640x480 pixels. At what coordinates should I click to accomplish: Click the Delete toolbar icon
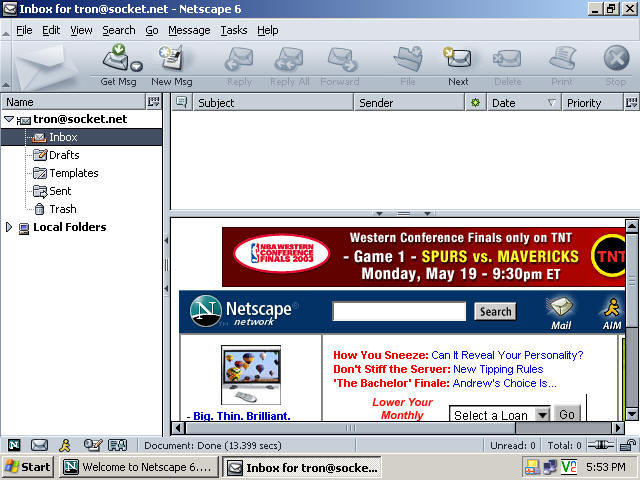507,58
